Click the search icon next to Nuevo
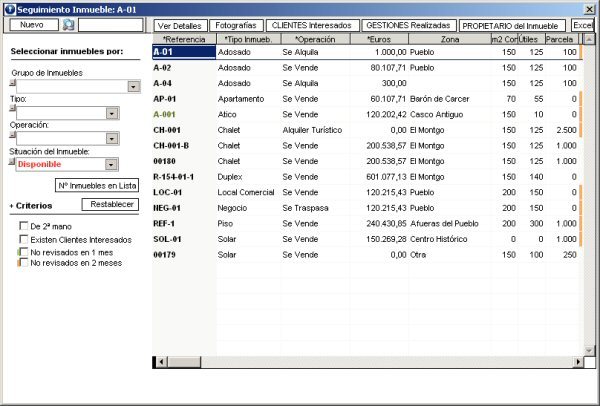This screenshot has height=406, width=600. (69, 24)
